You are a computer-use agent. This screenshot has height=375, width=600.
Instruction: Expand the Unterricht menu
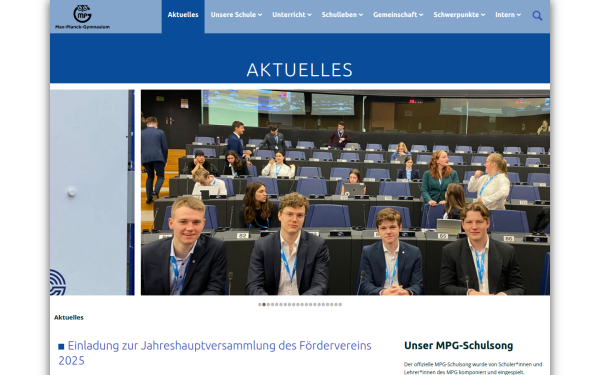click(292, 15)
